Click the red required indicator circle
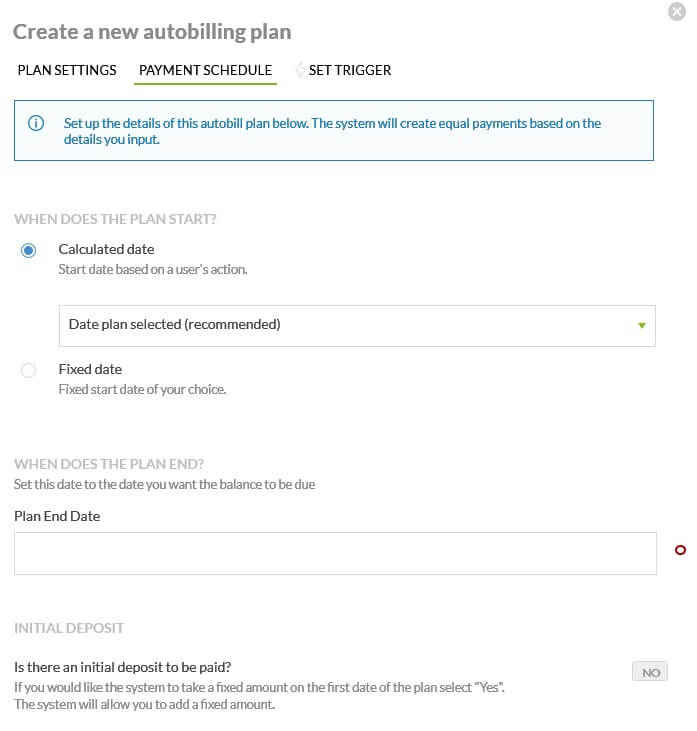697x731 pixels. click(x=681, y=550)
